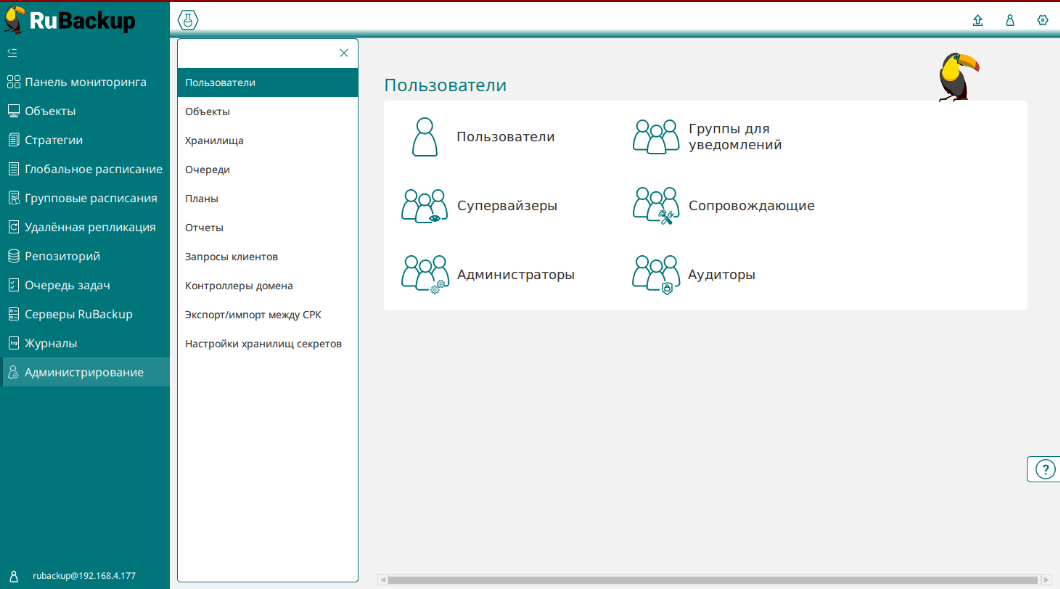Screen dimensions: 1060x589
Task: Go to Панель мониторинга in sidebar
Action: pyautogui.click(x=85, y=82)
